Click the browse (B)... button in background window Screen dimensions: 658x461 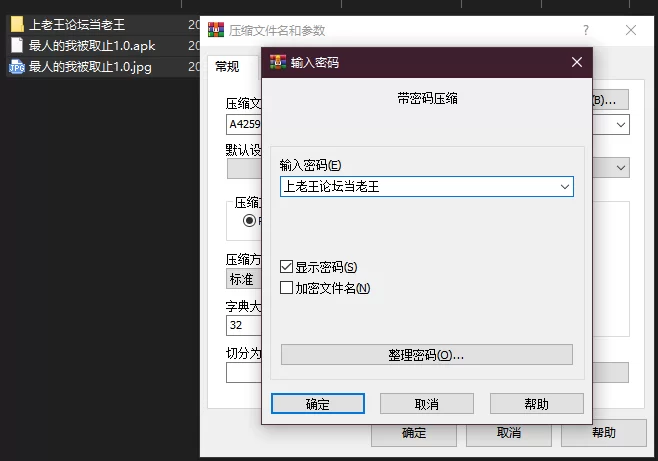(x=611, y=100)
